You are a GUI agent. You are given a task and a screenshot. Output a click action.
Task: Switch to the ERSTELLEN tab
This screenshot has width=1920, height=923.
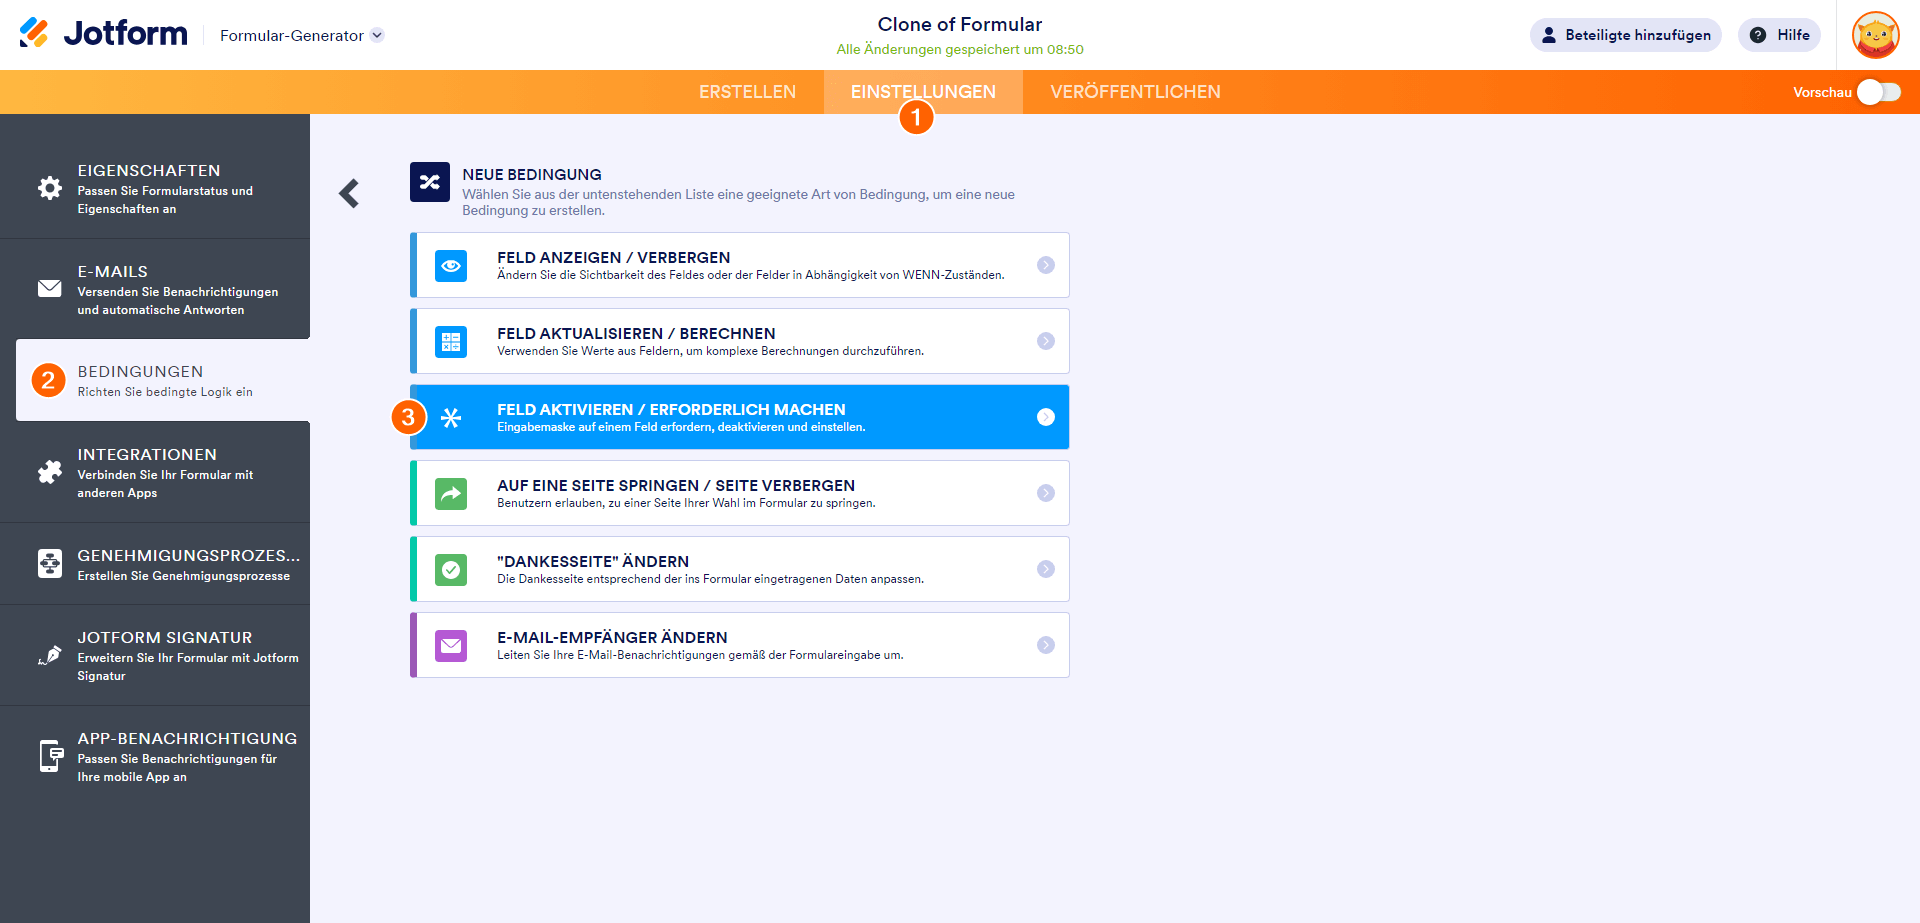pos(747,92)
